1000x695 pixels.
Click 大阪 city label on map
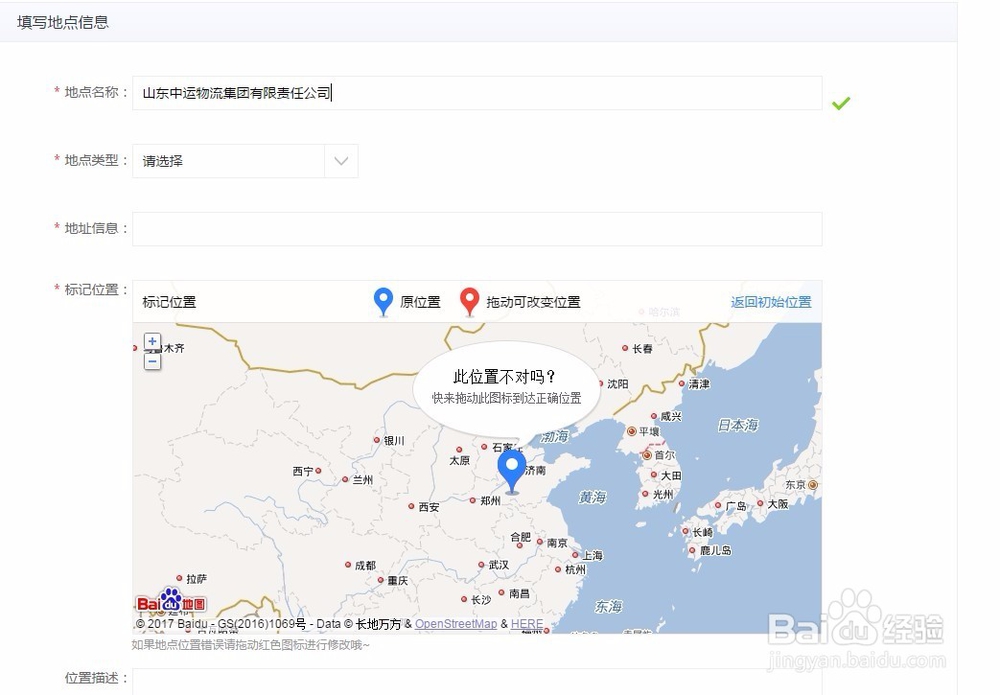click(x=778, y=504)
